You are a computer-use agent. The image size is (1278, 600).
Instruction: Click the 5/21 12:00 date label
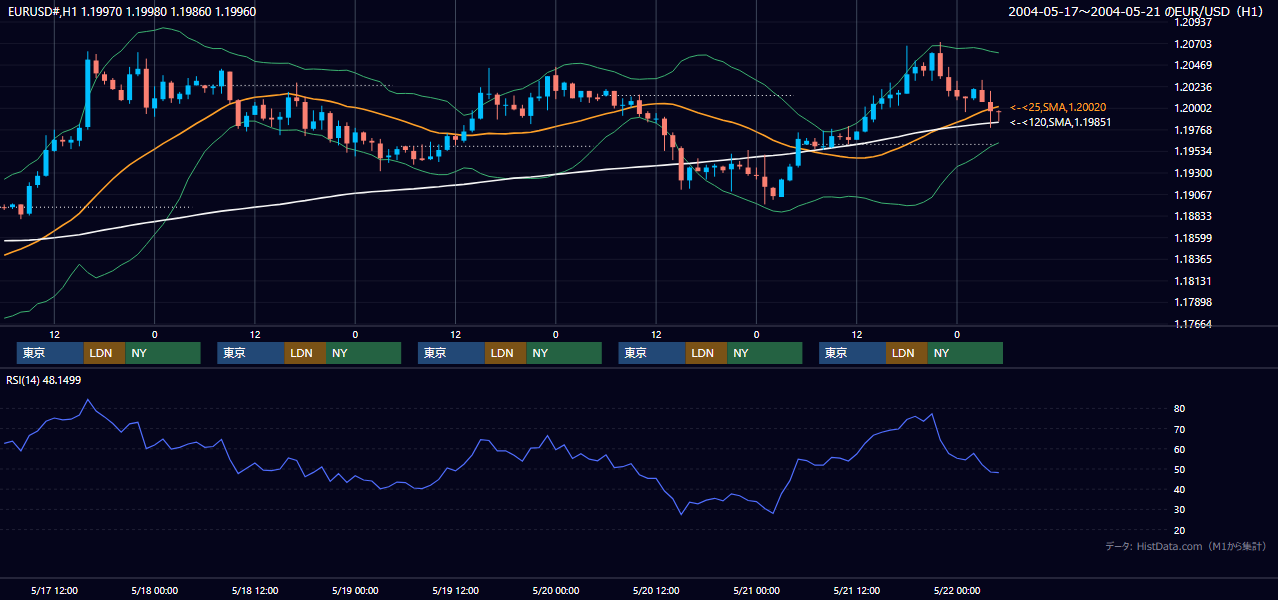tap(856, 590)
